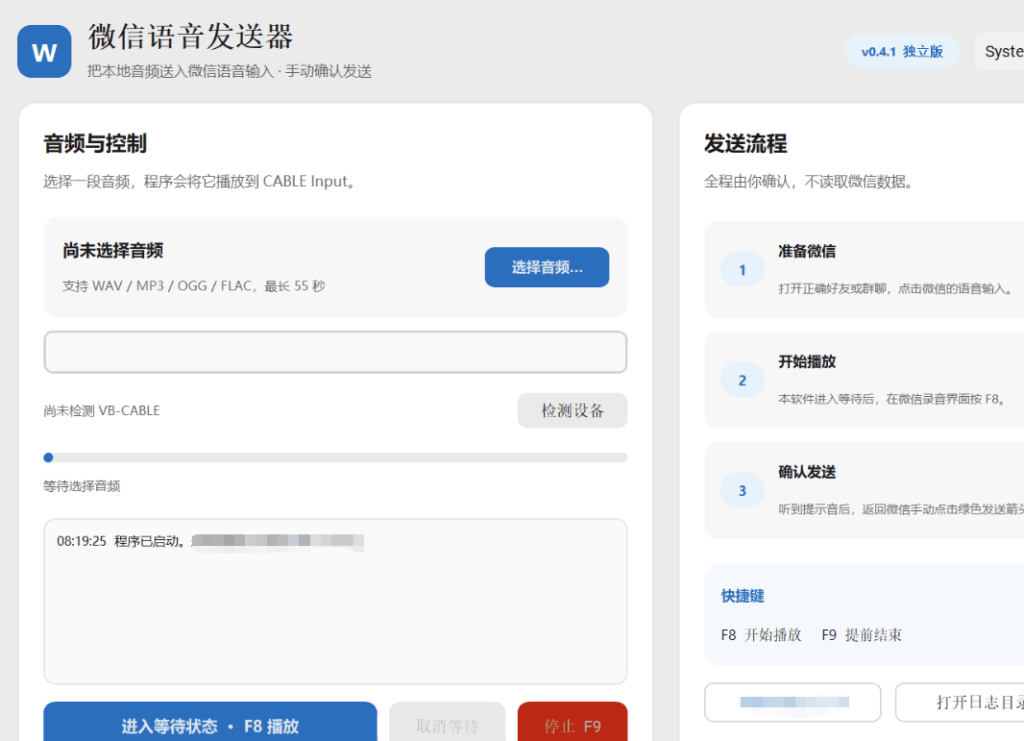This screenshot has height=741, width=1024.
Task: Click the empty audio path input field
Action: pyautogui.click(x=335, y=353)
